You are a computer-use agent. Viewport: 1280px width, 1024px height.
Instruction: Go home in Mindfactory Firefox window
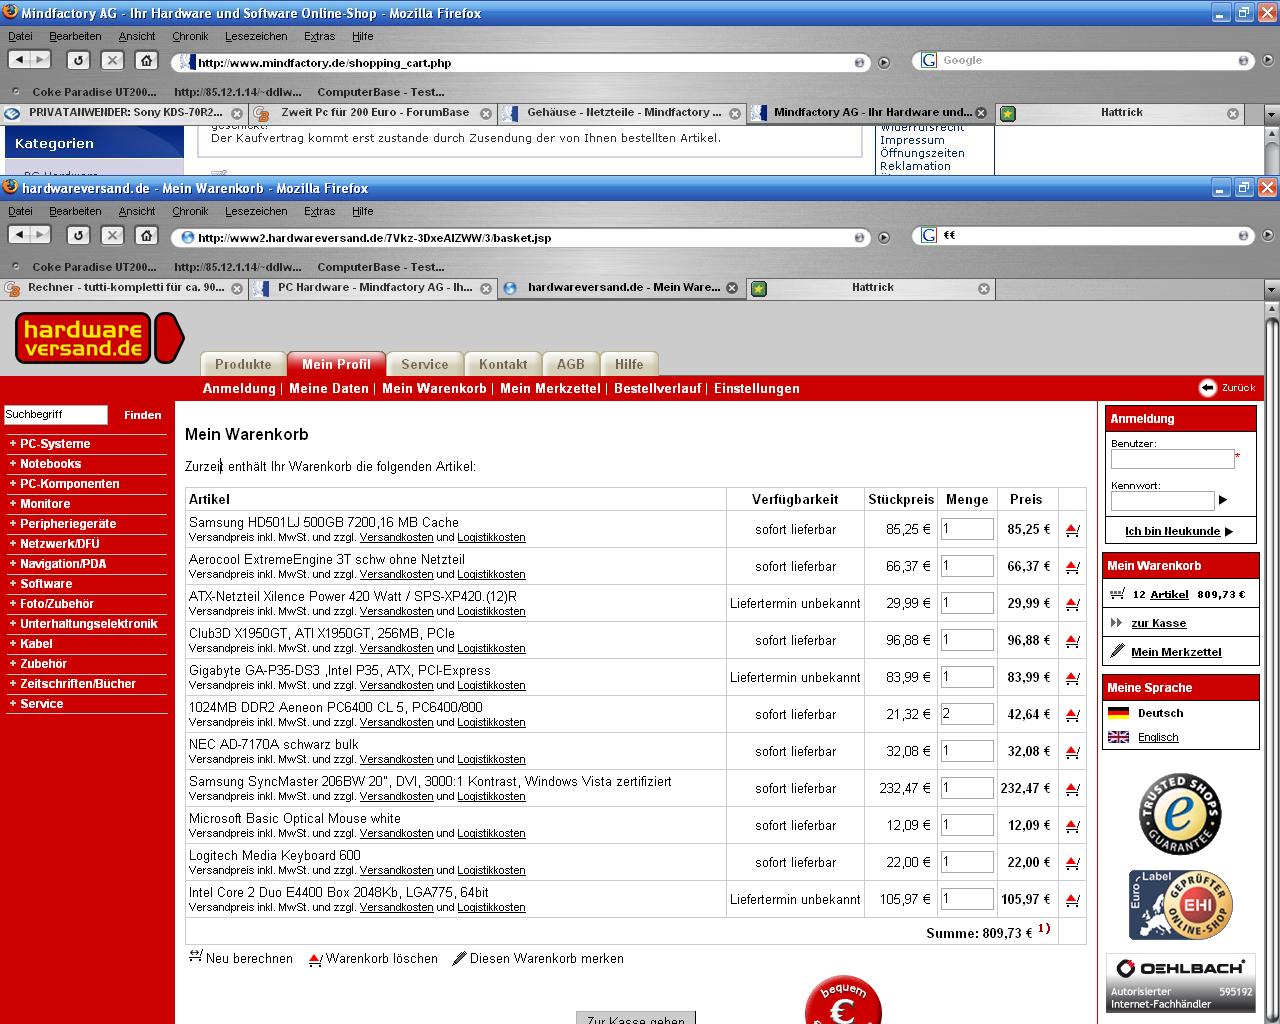click(x=146, y=60)
